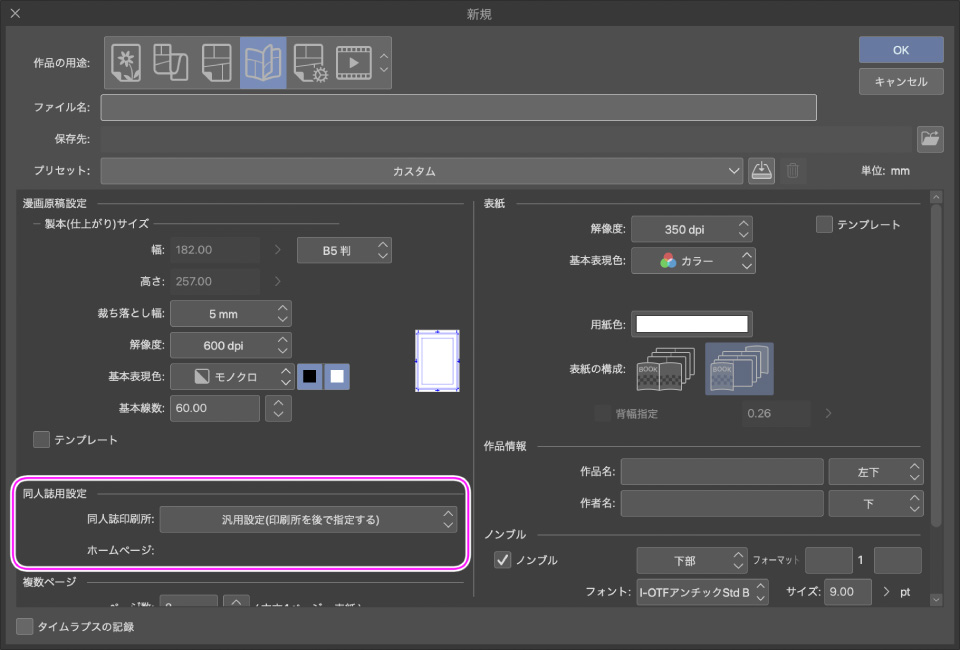960x650 pixels.
Task: Select the left cover structure book icon
Action: coord(659,369)
